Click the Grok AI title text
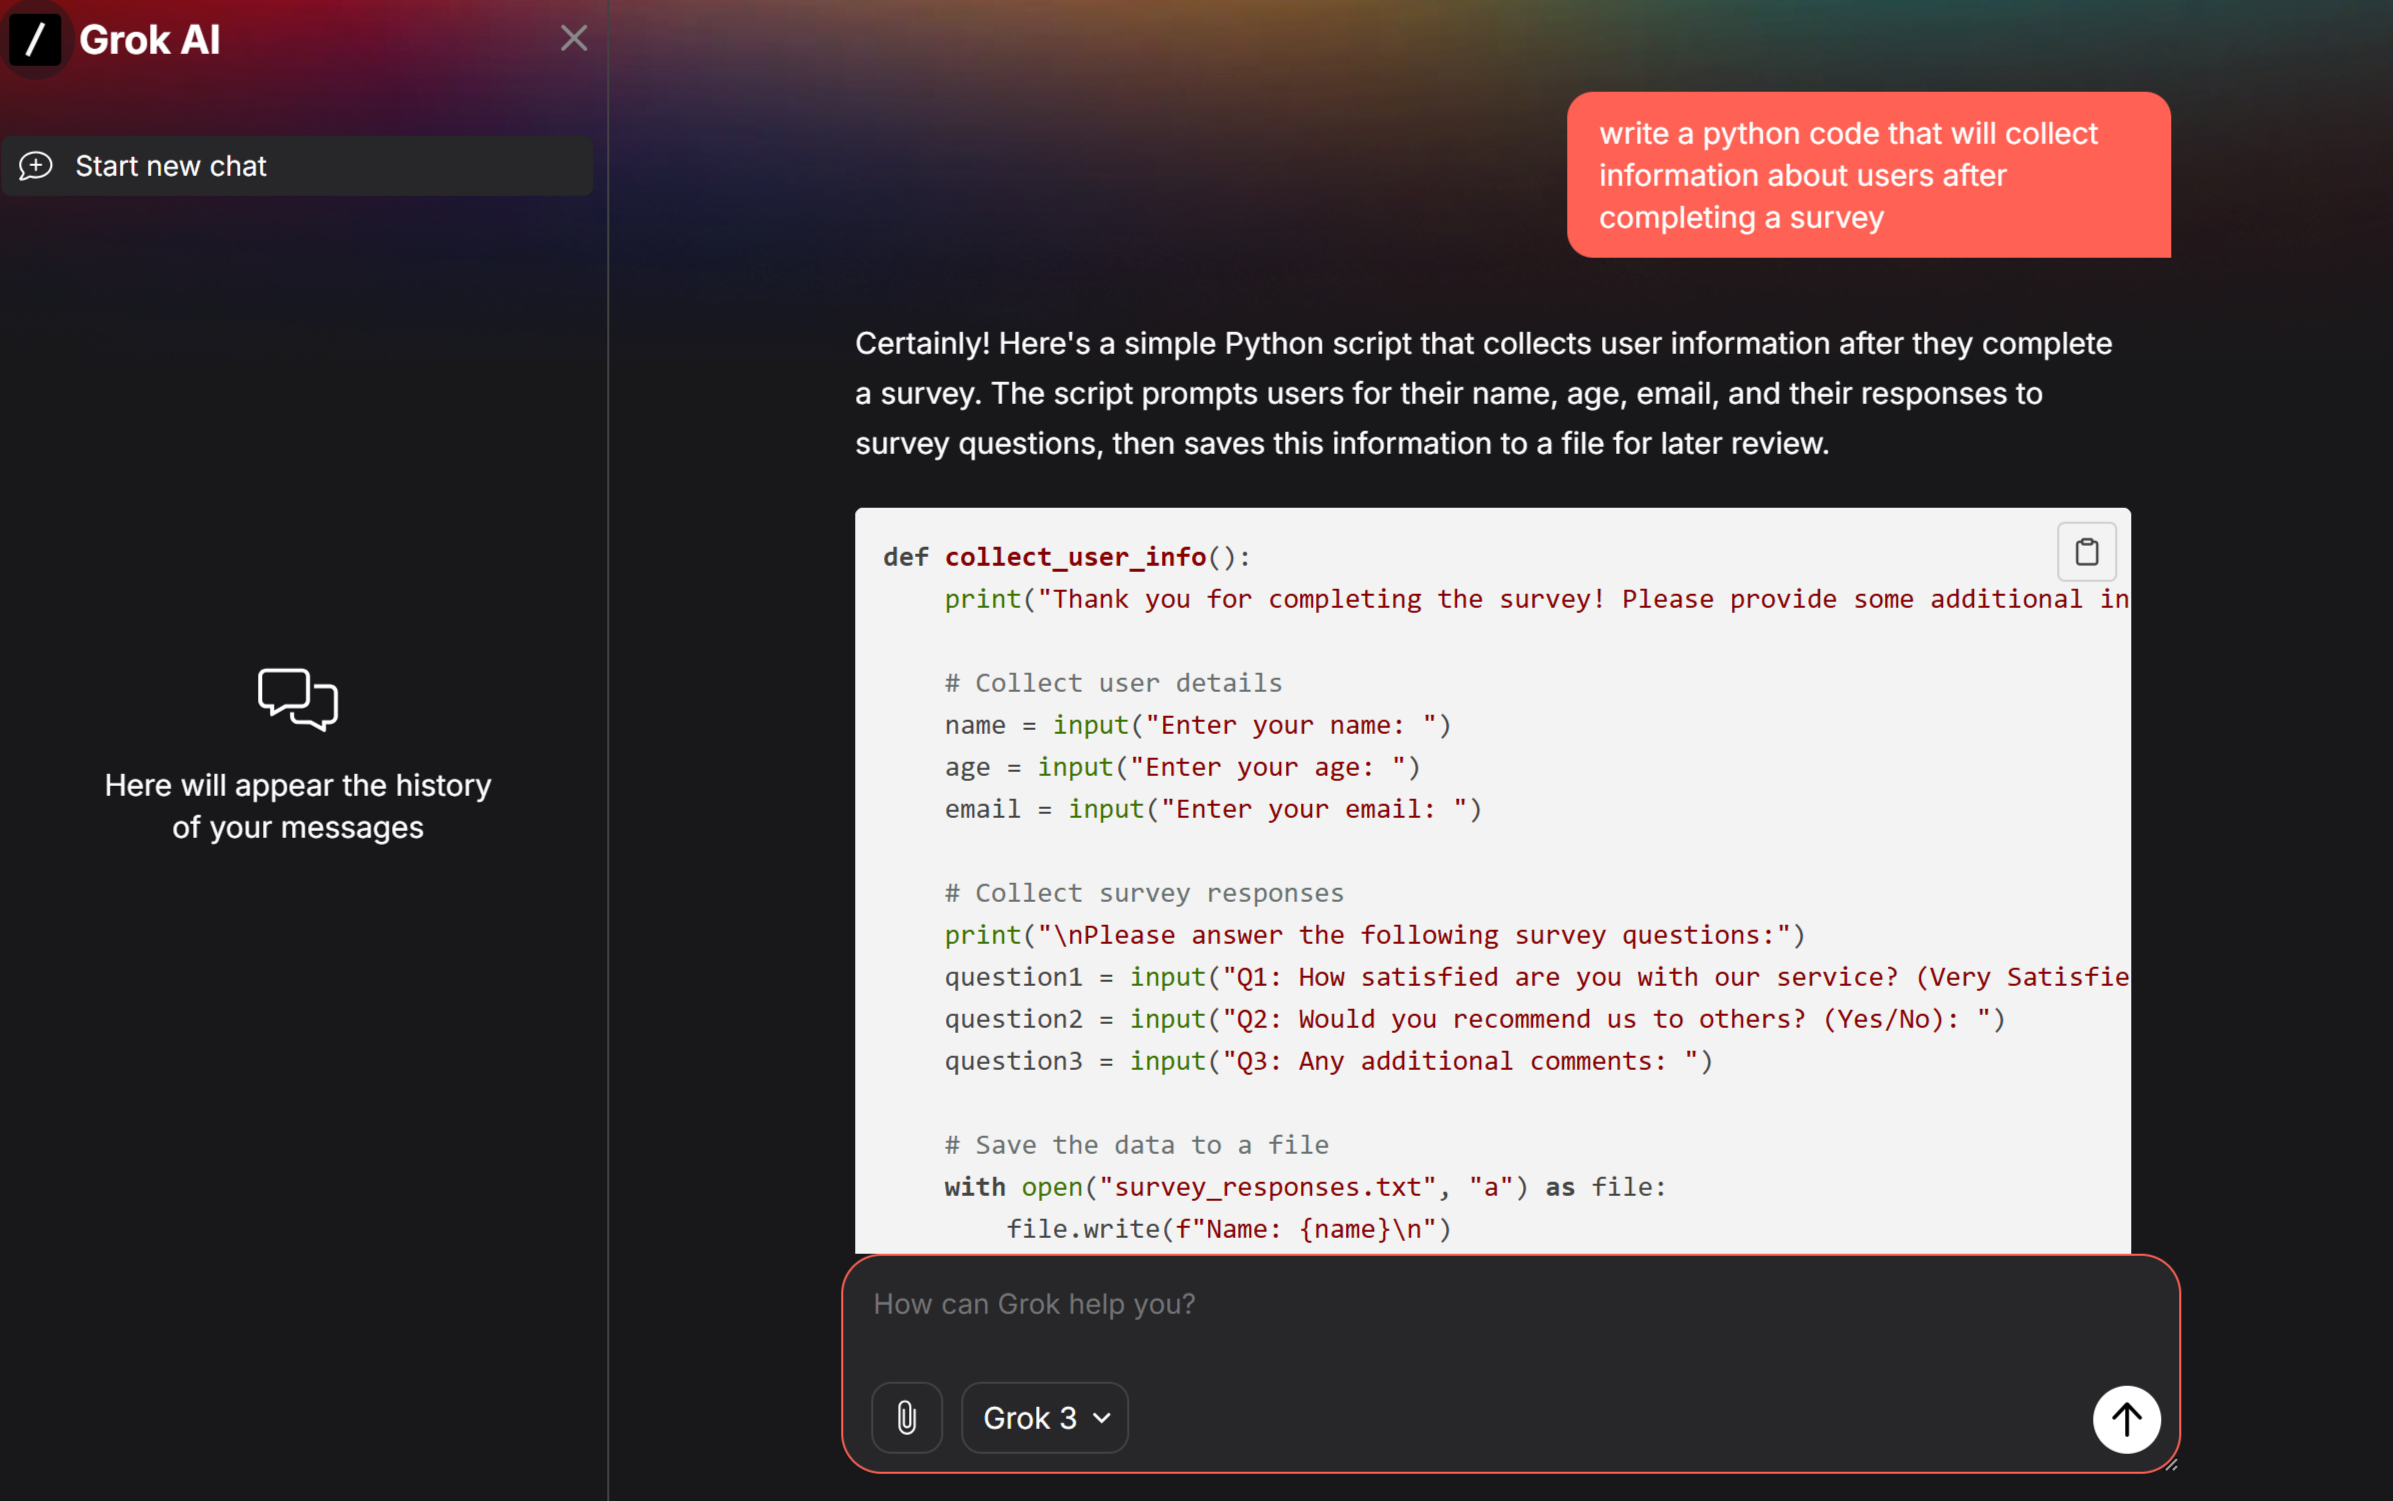The width and height of the screenshot is (2393, 1501). [x=150, y=40]
